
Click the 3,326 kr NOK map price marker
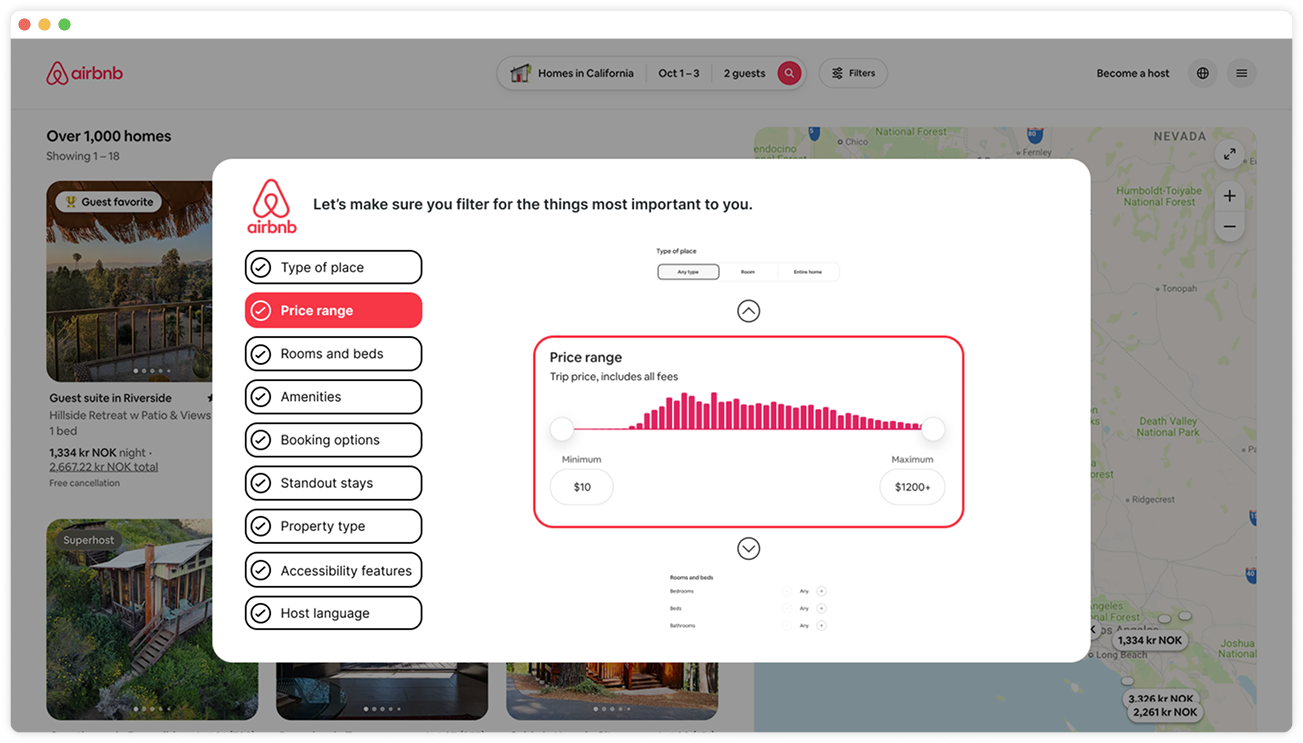[x=1160, y=698]
